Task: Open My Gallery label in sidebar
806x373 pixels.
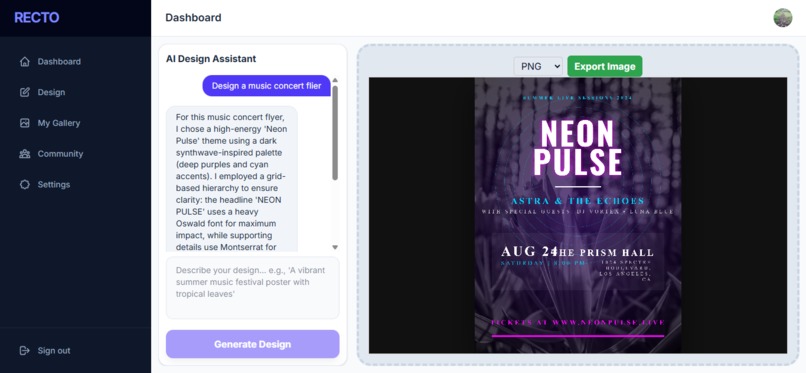Action: pos(59,123)
